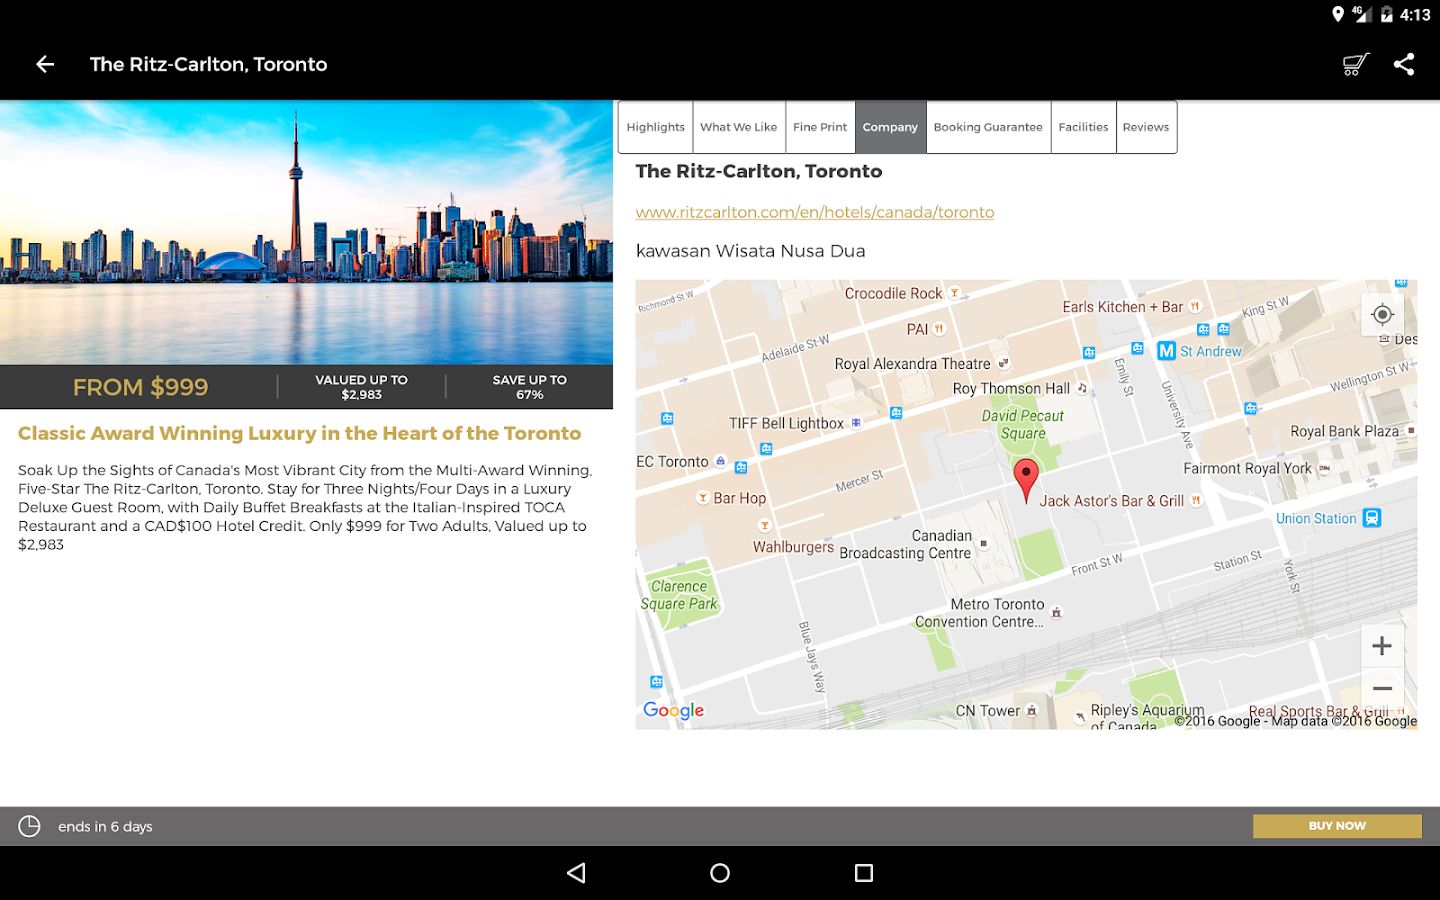Tap the clock icon beside deal countdown

coord(29,826)
